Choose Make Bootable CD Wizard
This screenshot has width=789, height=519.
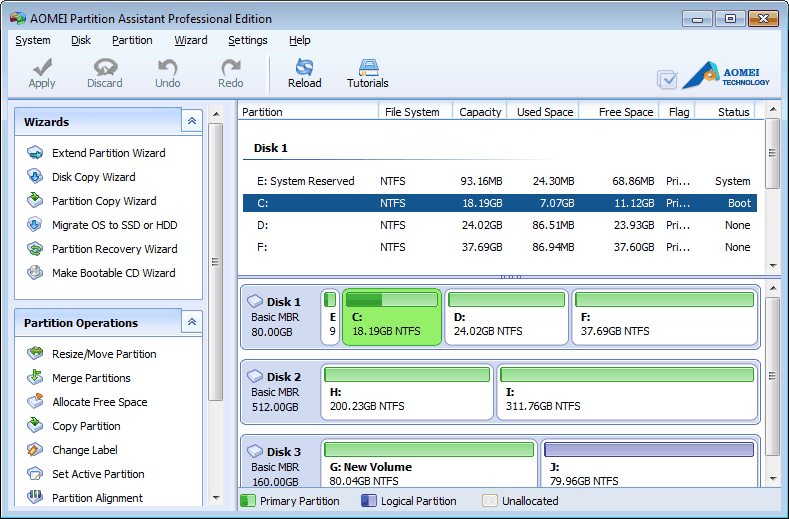click(113, 273)
